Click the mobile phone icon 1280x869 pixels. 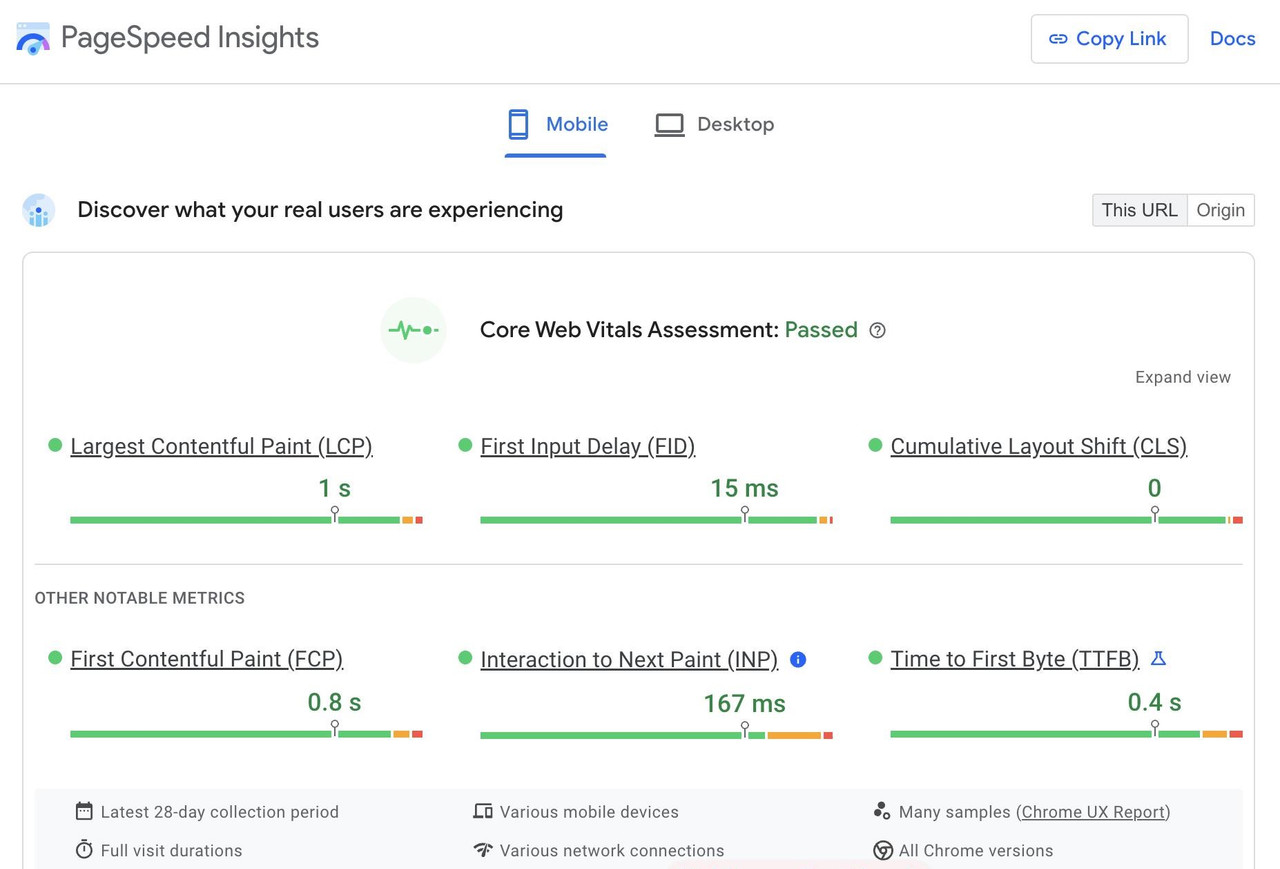point(518,124)
